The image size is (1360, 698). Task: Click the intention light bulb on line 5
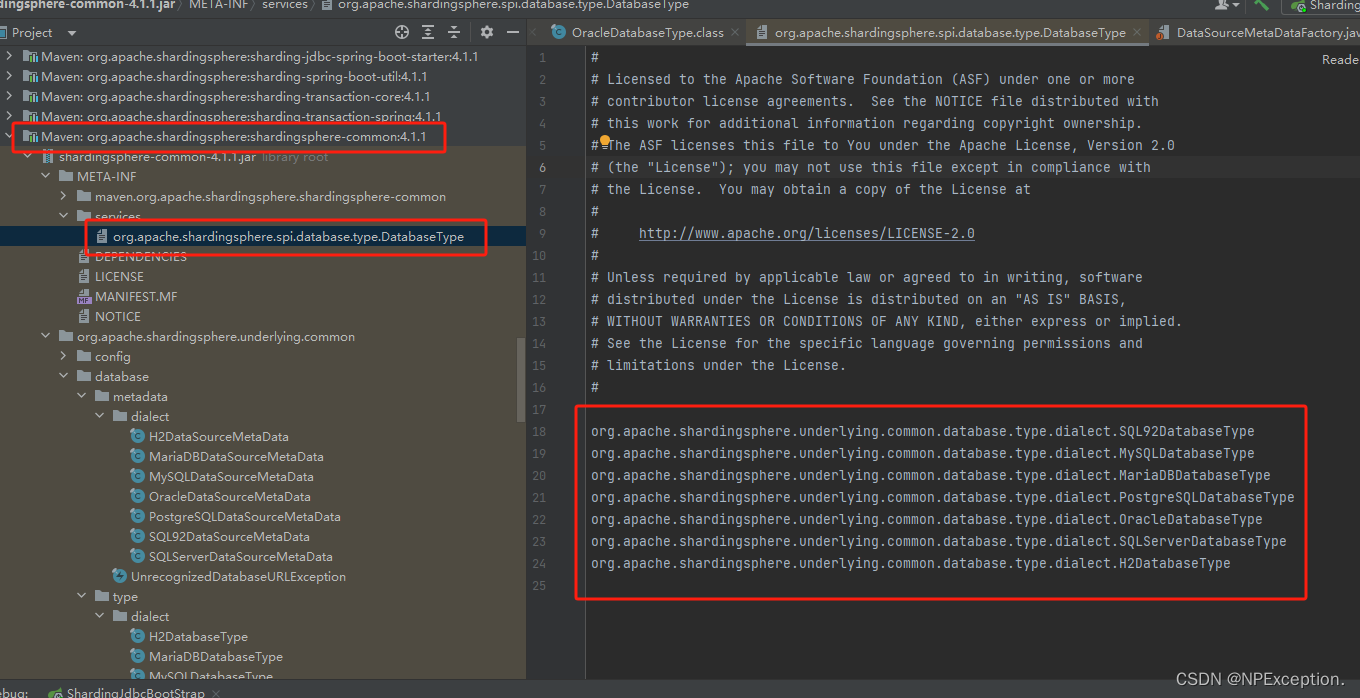[605, 143]
